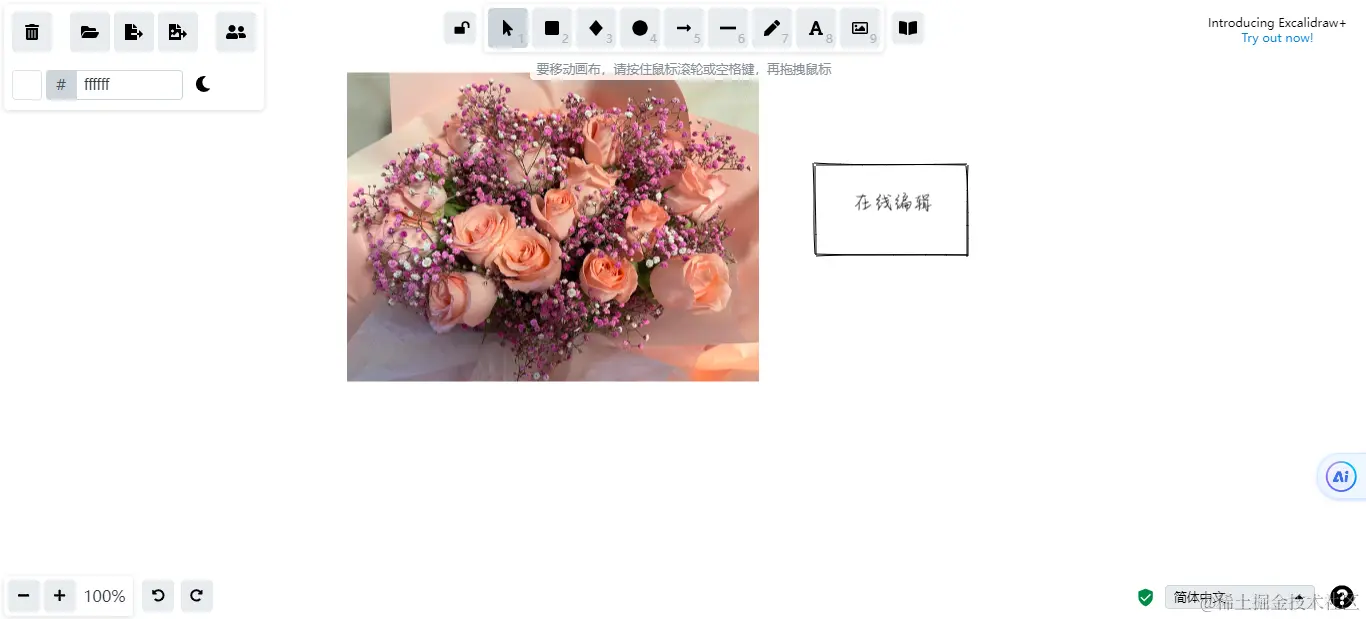The width and height of the screenshot is (1366, 619).
Task: Redo the last action
Action: point(197,596)
